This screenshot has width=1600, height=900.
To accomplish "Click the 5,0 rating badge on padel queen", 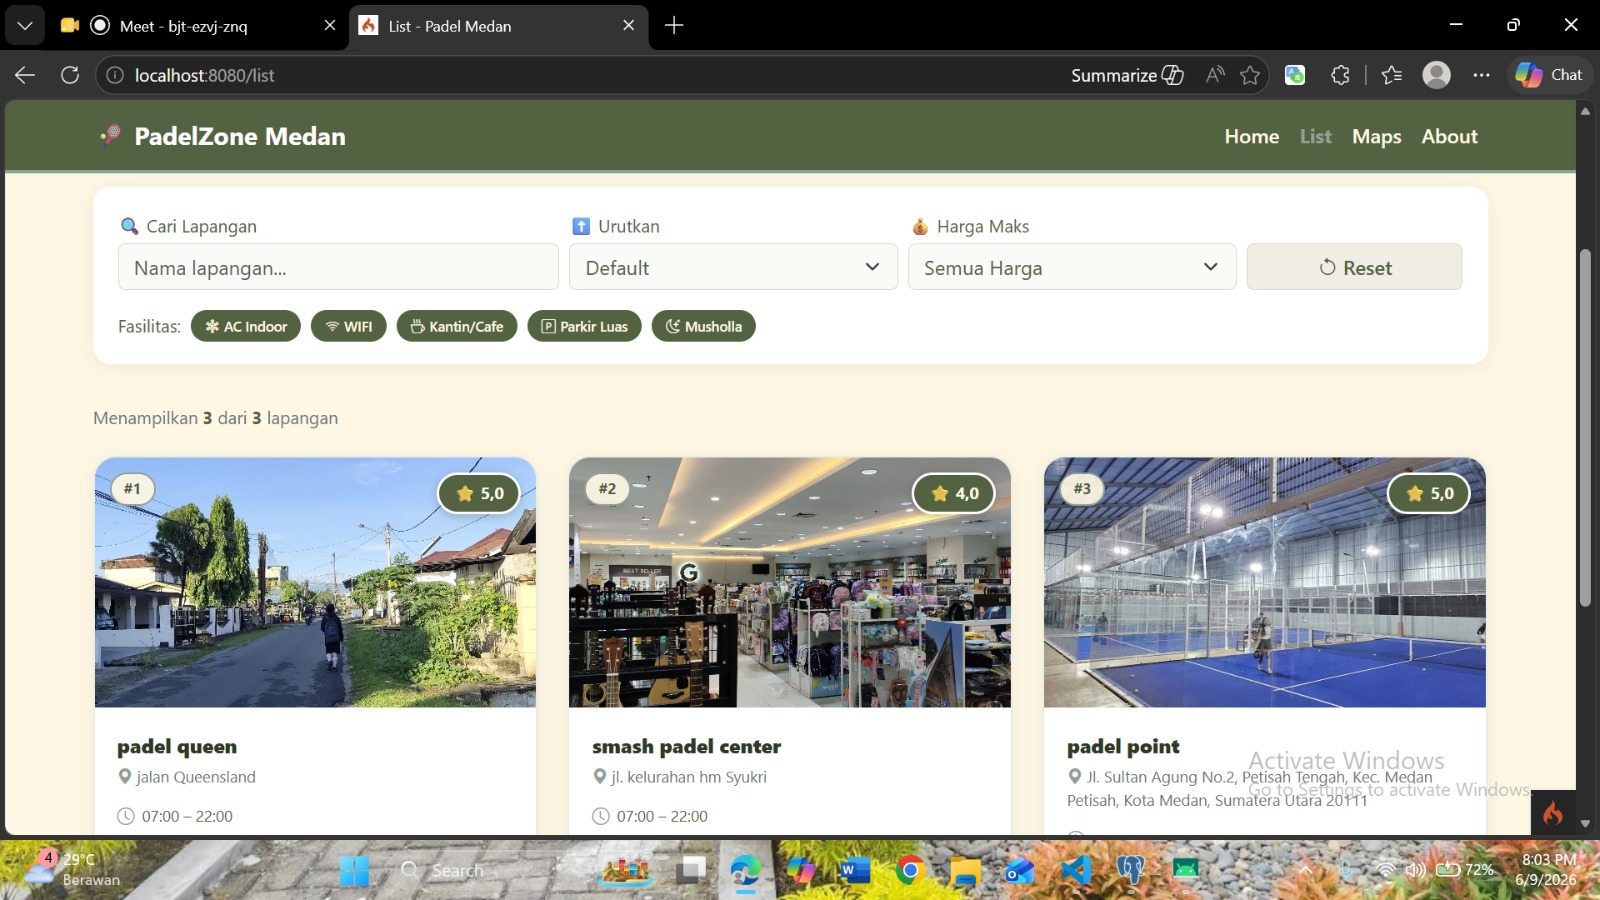I will coord(479,493).
